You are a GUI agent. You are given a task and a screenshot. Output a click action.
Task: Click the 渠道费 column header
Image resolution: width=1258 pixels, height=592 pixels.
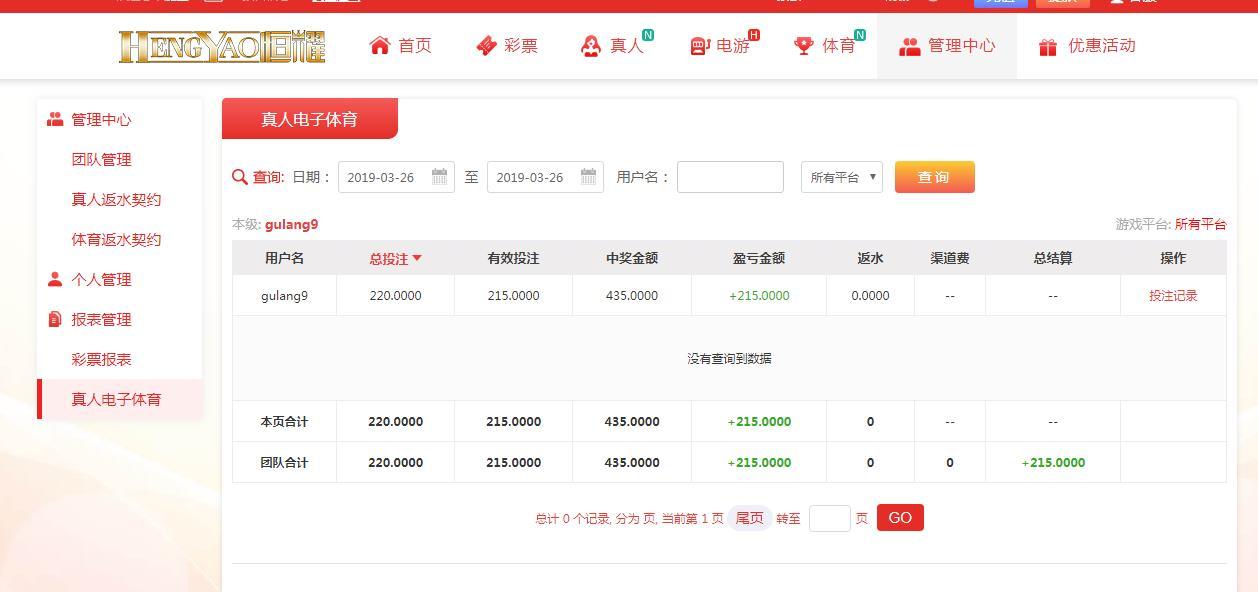tap(950, 258)
